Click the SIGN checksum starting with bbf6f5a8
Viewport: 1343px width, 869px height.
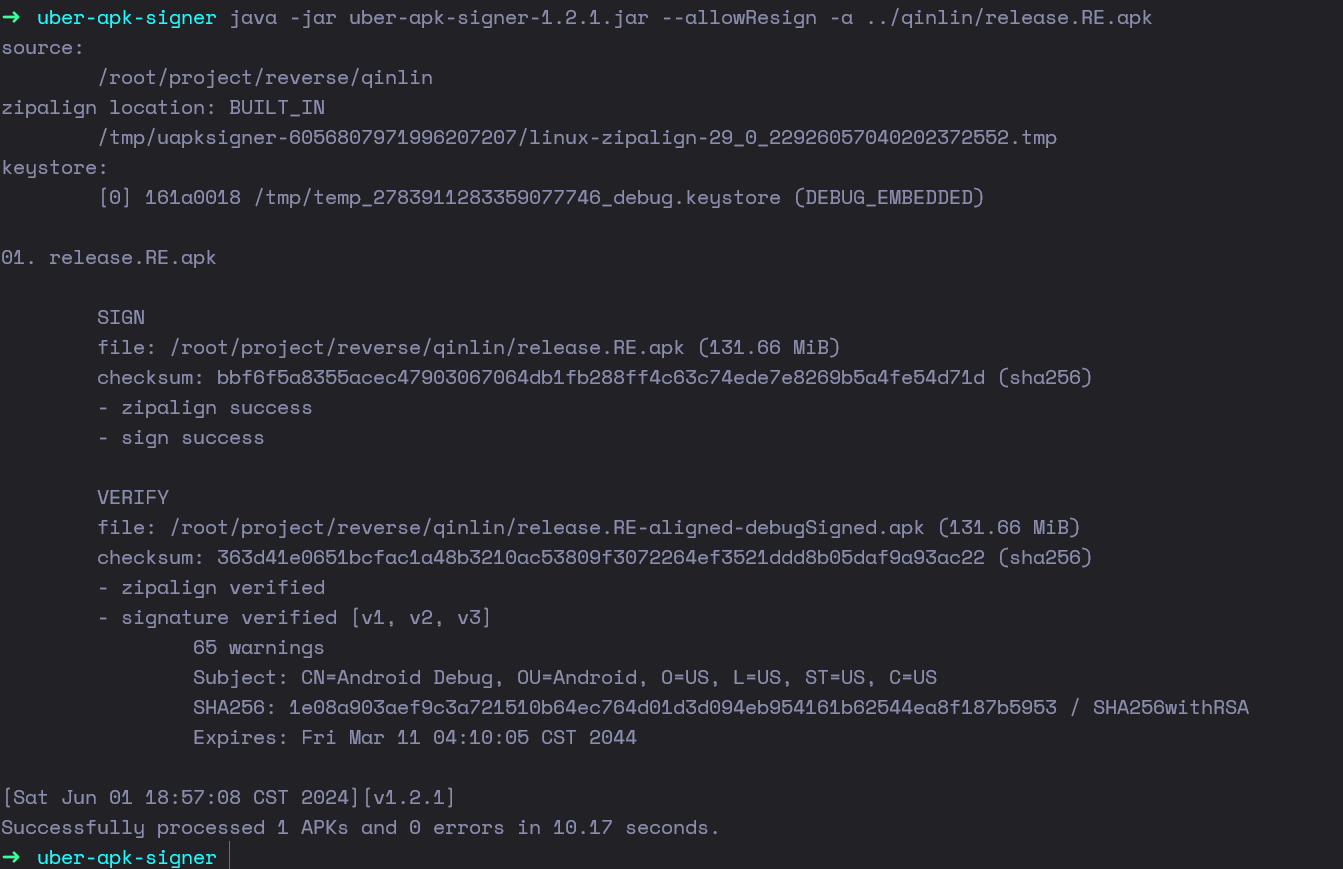600,377
